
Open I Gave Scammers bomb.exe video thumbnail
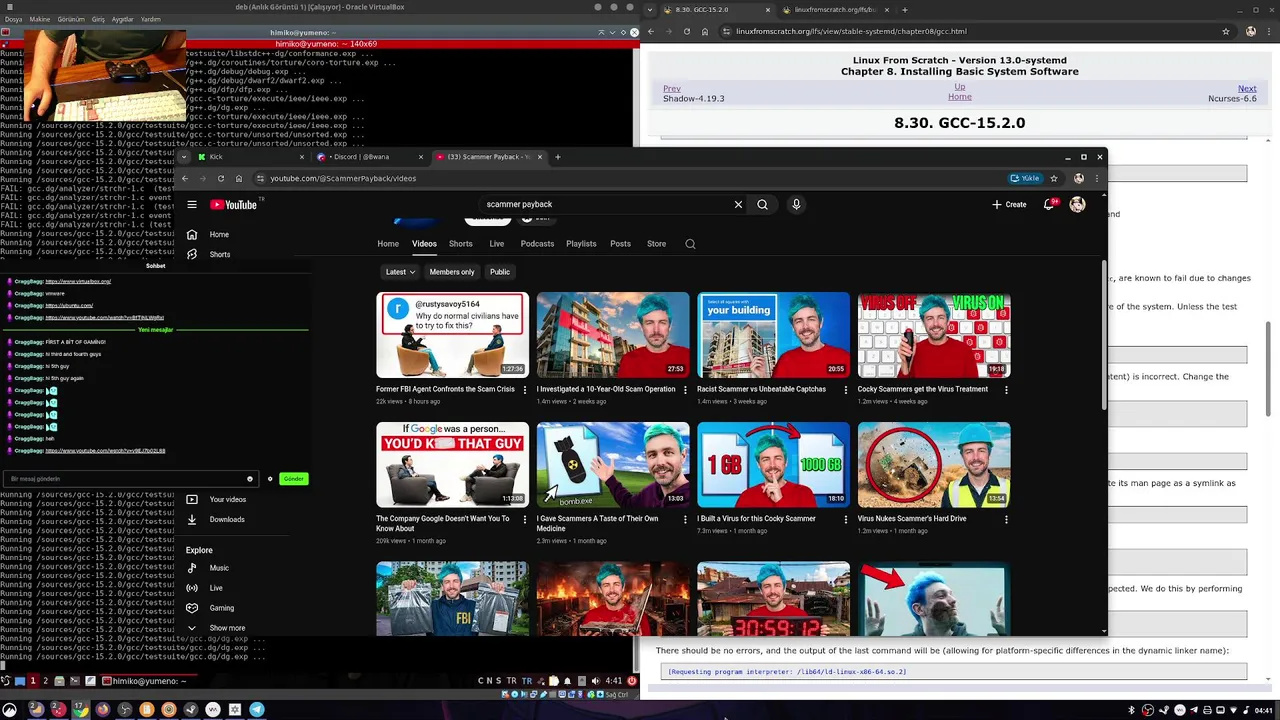tap(613, 465)
